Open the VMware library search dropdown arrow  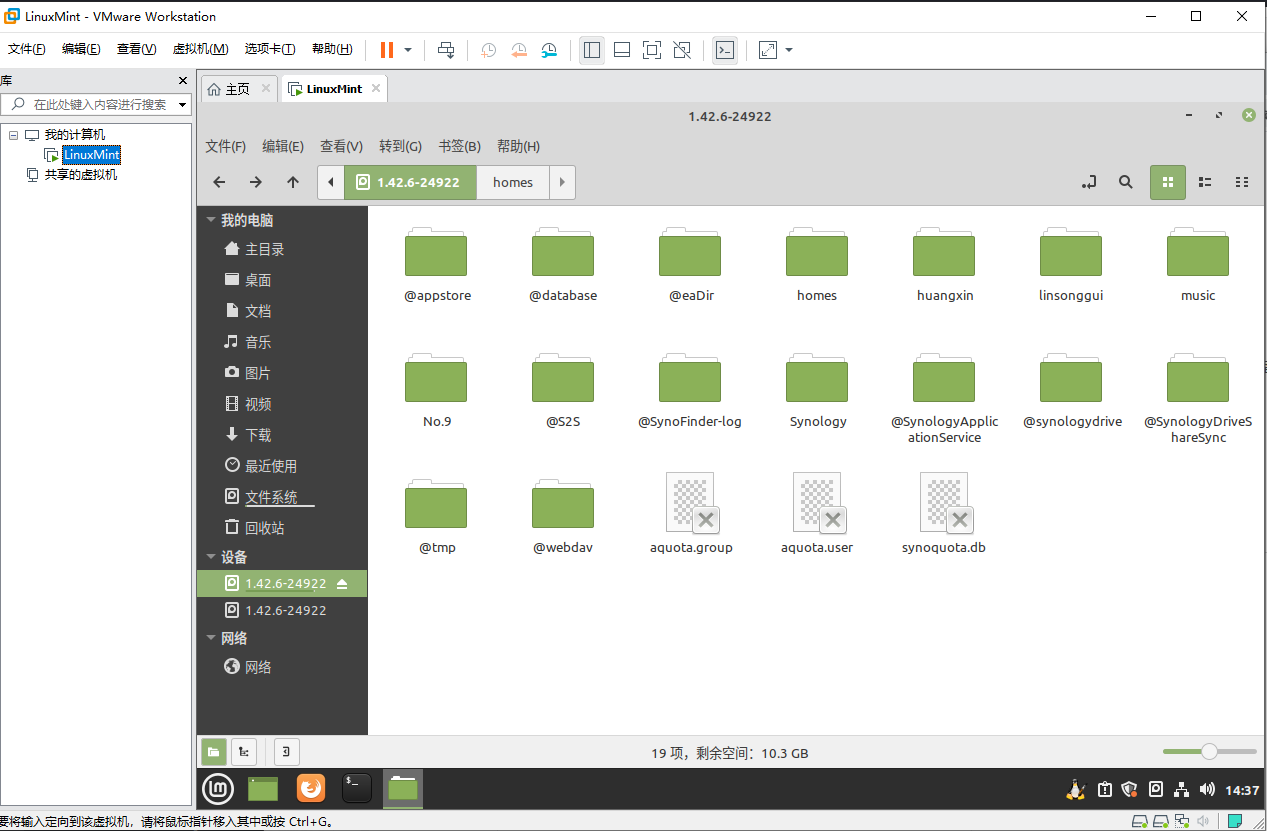tap(183, 104)
